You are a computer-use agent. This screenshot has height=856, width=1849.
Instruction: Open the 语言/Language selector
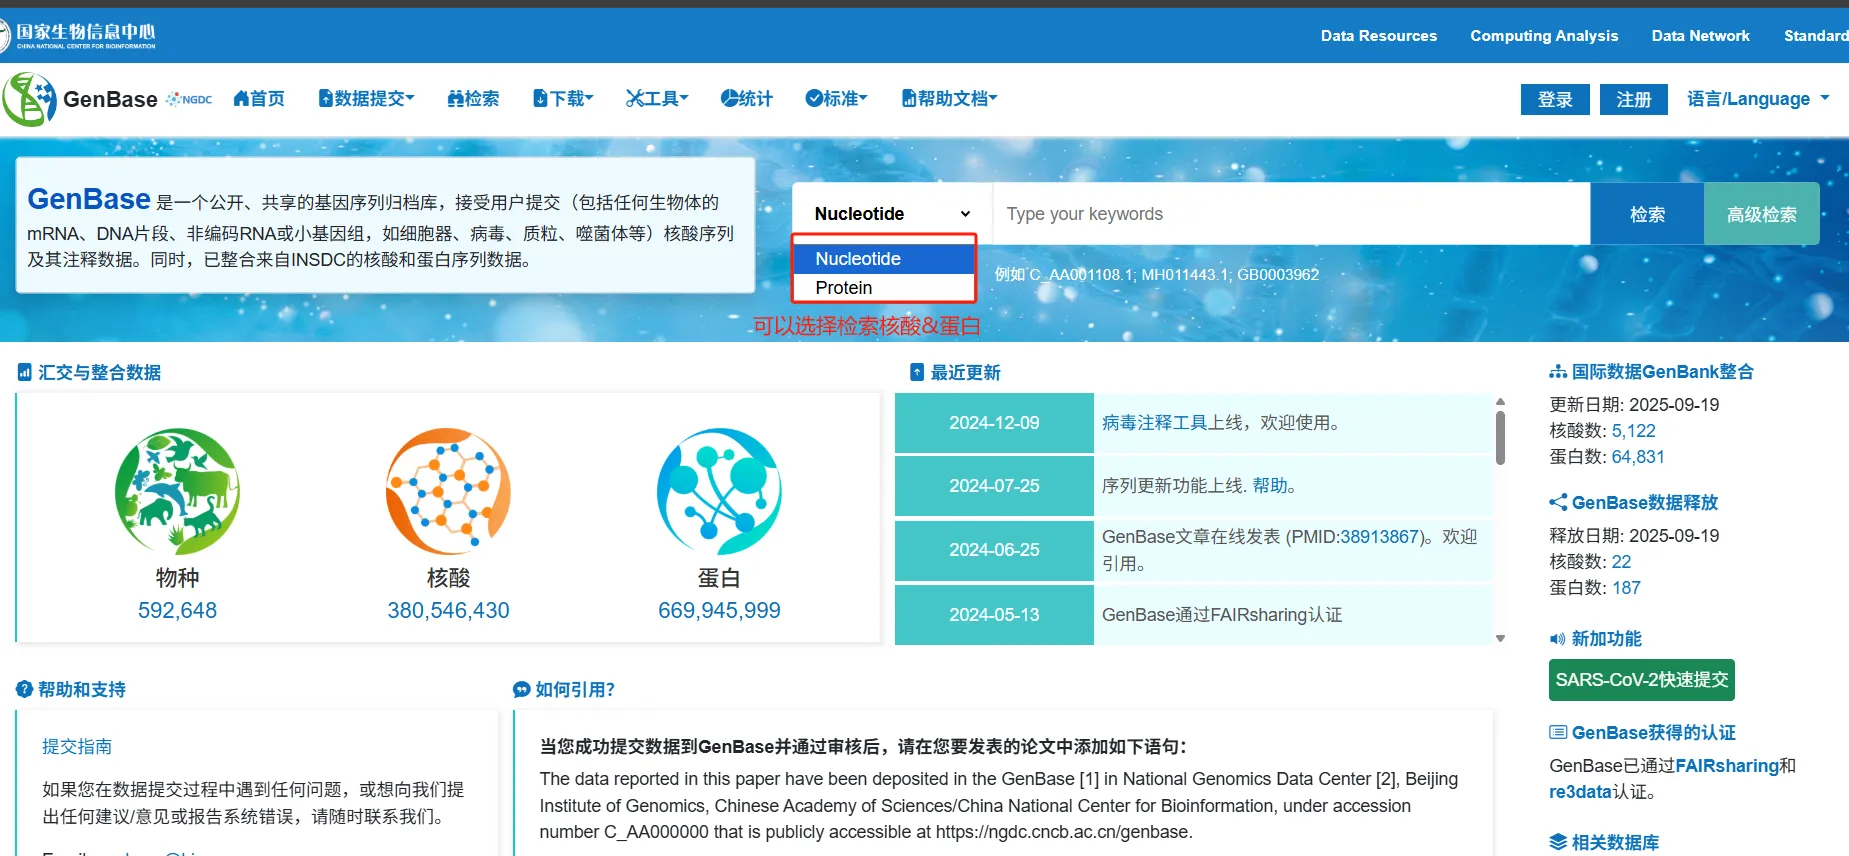[1757, 99]
